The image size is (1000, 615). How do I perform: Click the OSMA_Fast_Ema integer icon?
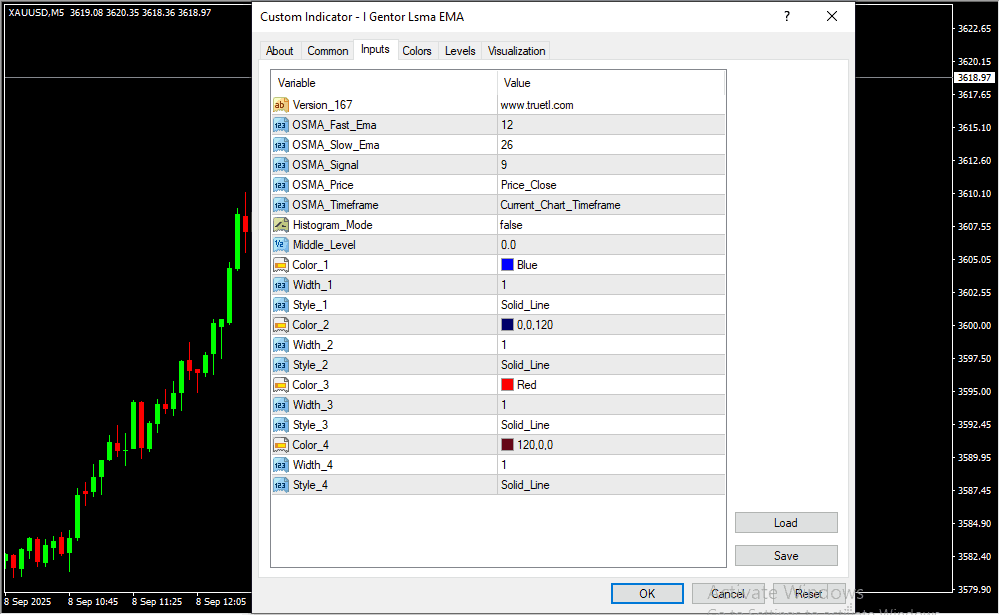click(x=281, y=125)
